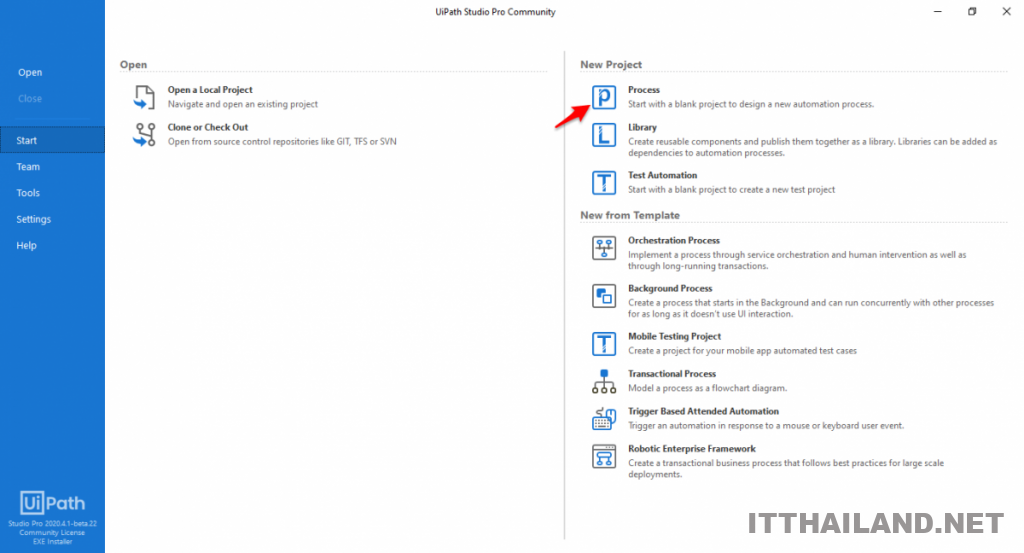Click the Trigger Based Attended Automation icon
Image resolution: width=1024 pixels, height=553 pixels.
tap(604, 419)
